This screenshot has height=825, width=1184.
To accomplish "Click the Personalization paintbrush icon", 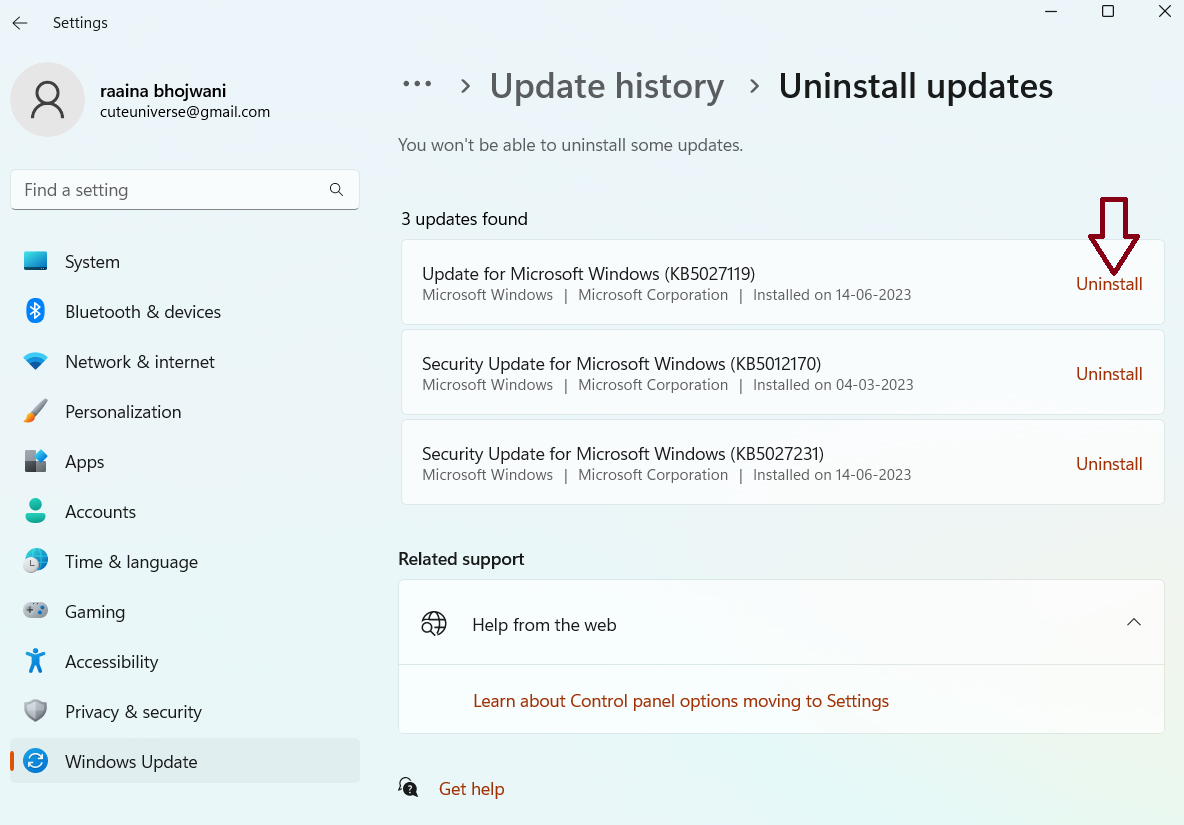I will click(x=36, y=412).
